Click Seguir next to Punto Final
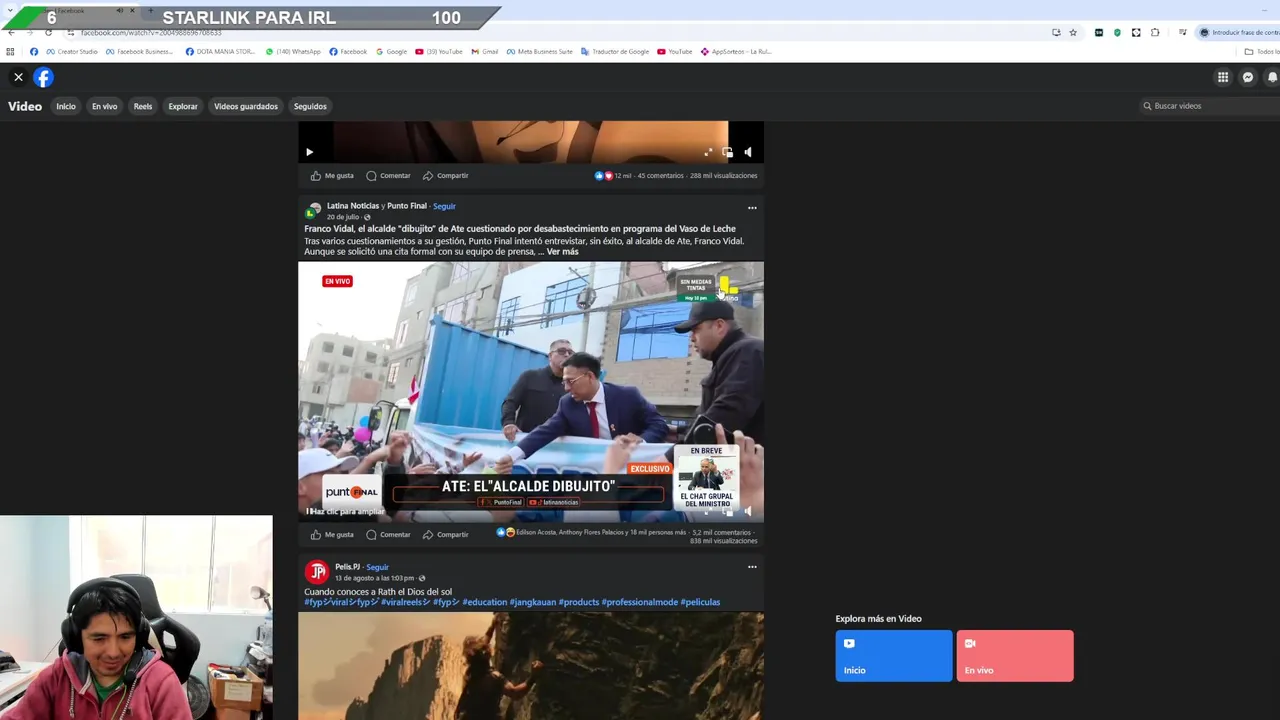The width and height of the screenshot is (1280, 720). click(444, 206)
